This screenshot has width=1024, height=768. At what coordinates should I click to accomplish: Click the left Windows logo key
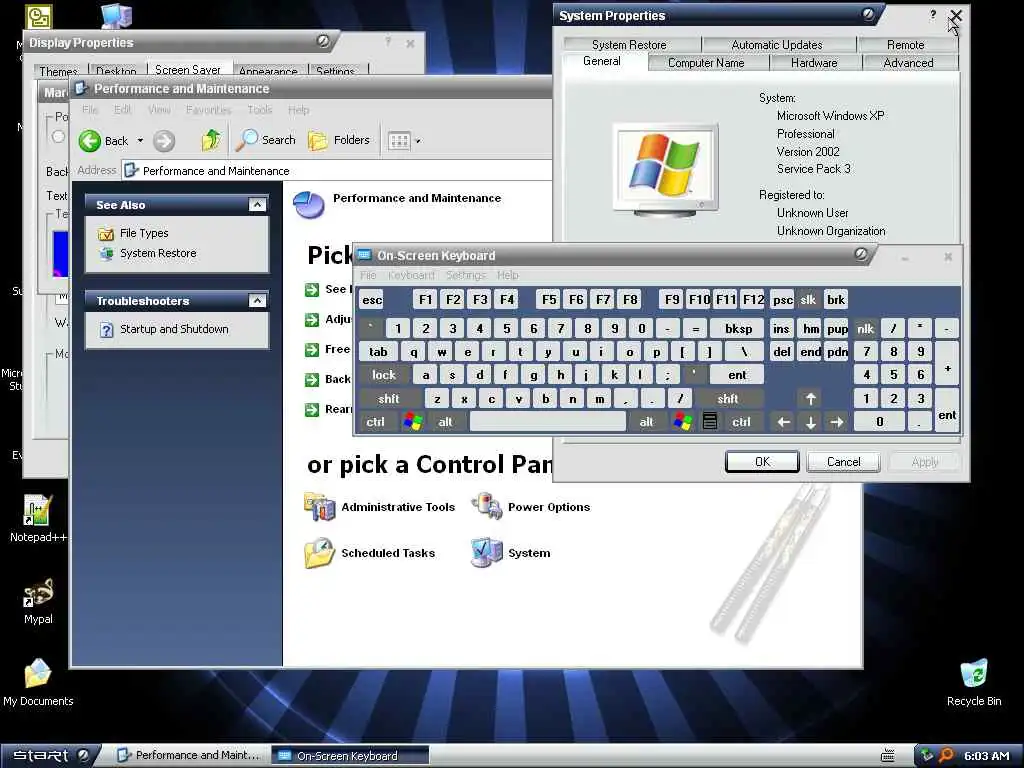click(413, 422)
